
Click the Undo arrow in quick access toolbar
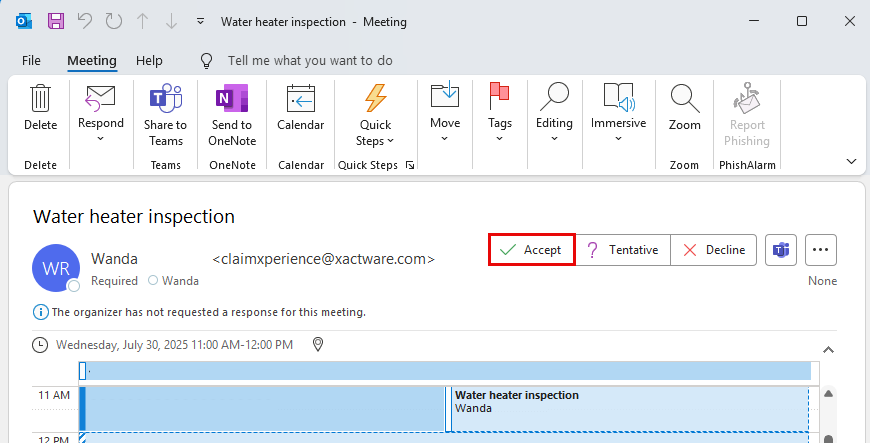tap(85, 22)
